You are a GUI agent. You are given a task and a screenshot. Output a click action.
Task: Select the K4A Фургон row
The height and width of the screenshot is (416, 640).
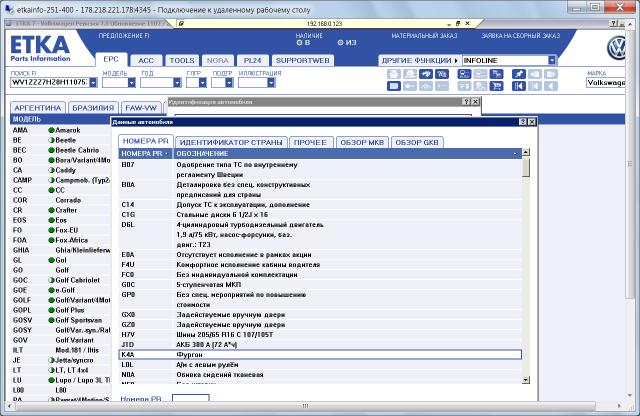coord(320,355)
